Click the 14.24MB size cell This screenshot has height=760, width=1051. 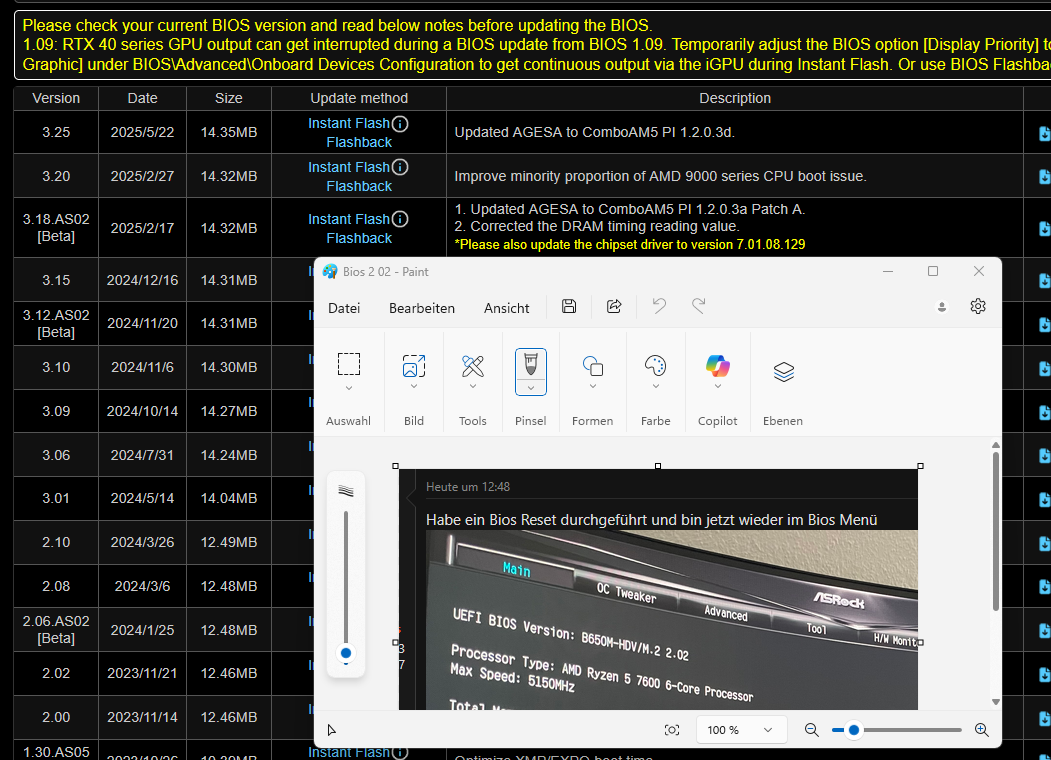pyautogui.click(x=229, y=455)
